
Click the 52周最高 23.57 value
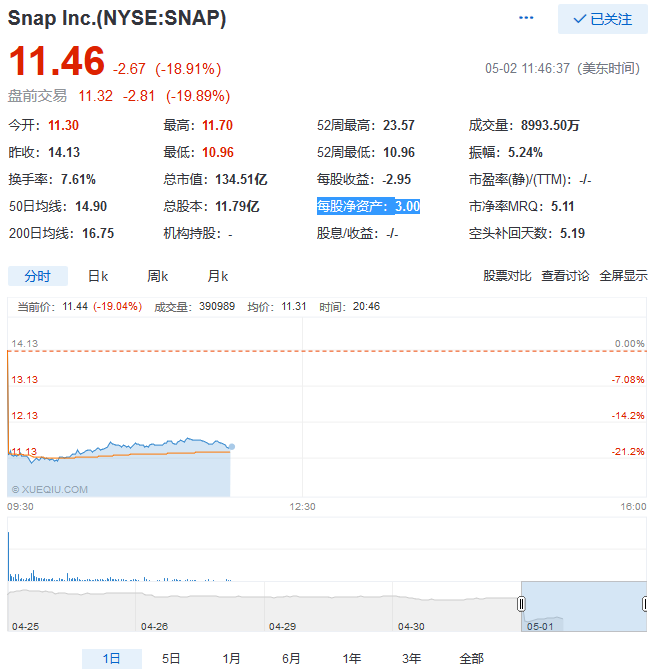click(399, 125)
